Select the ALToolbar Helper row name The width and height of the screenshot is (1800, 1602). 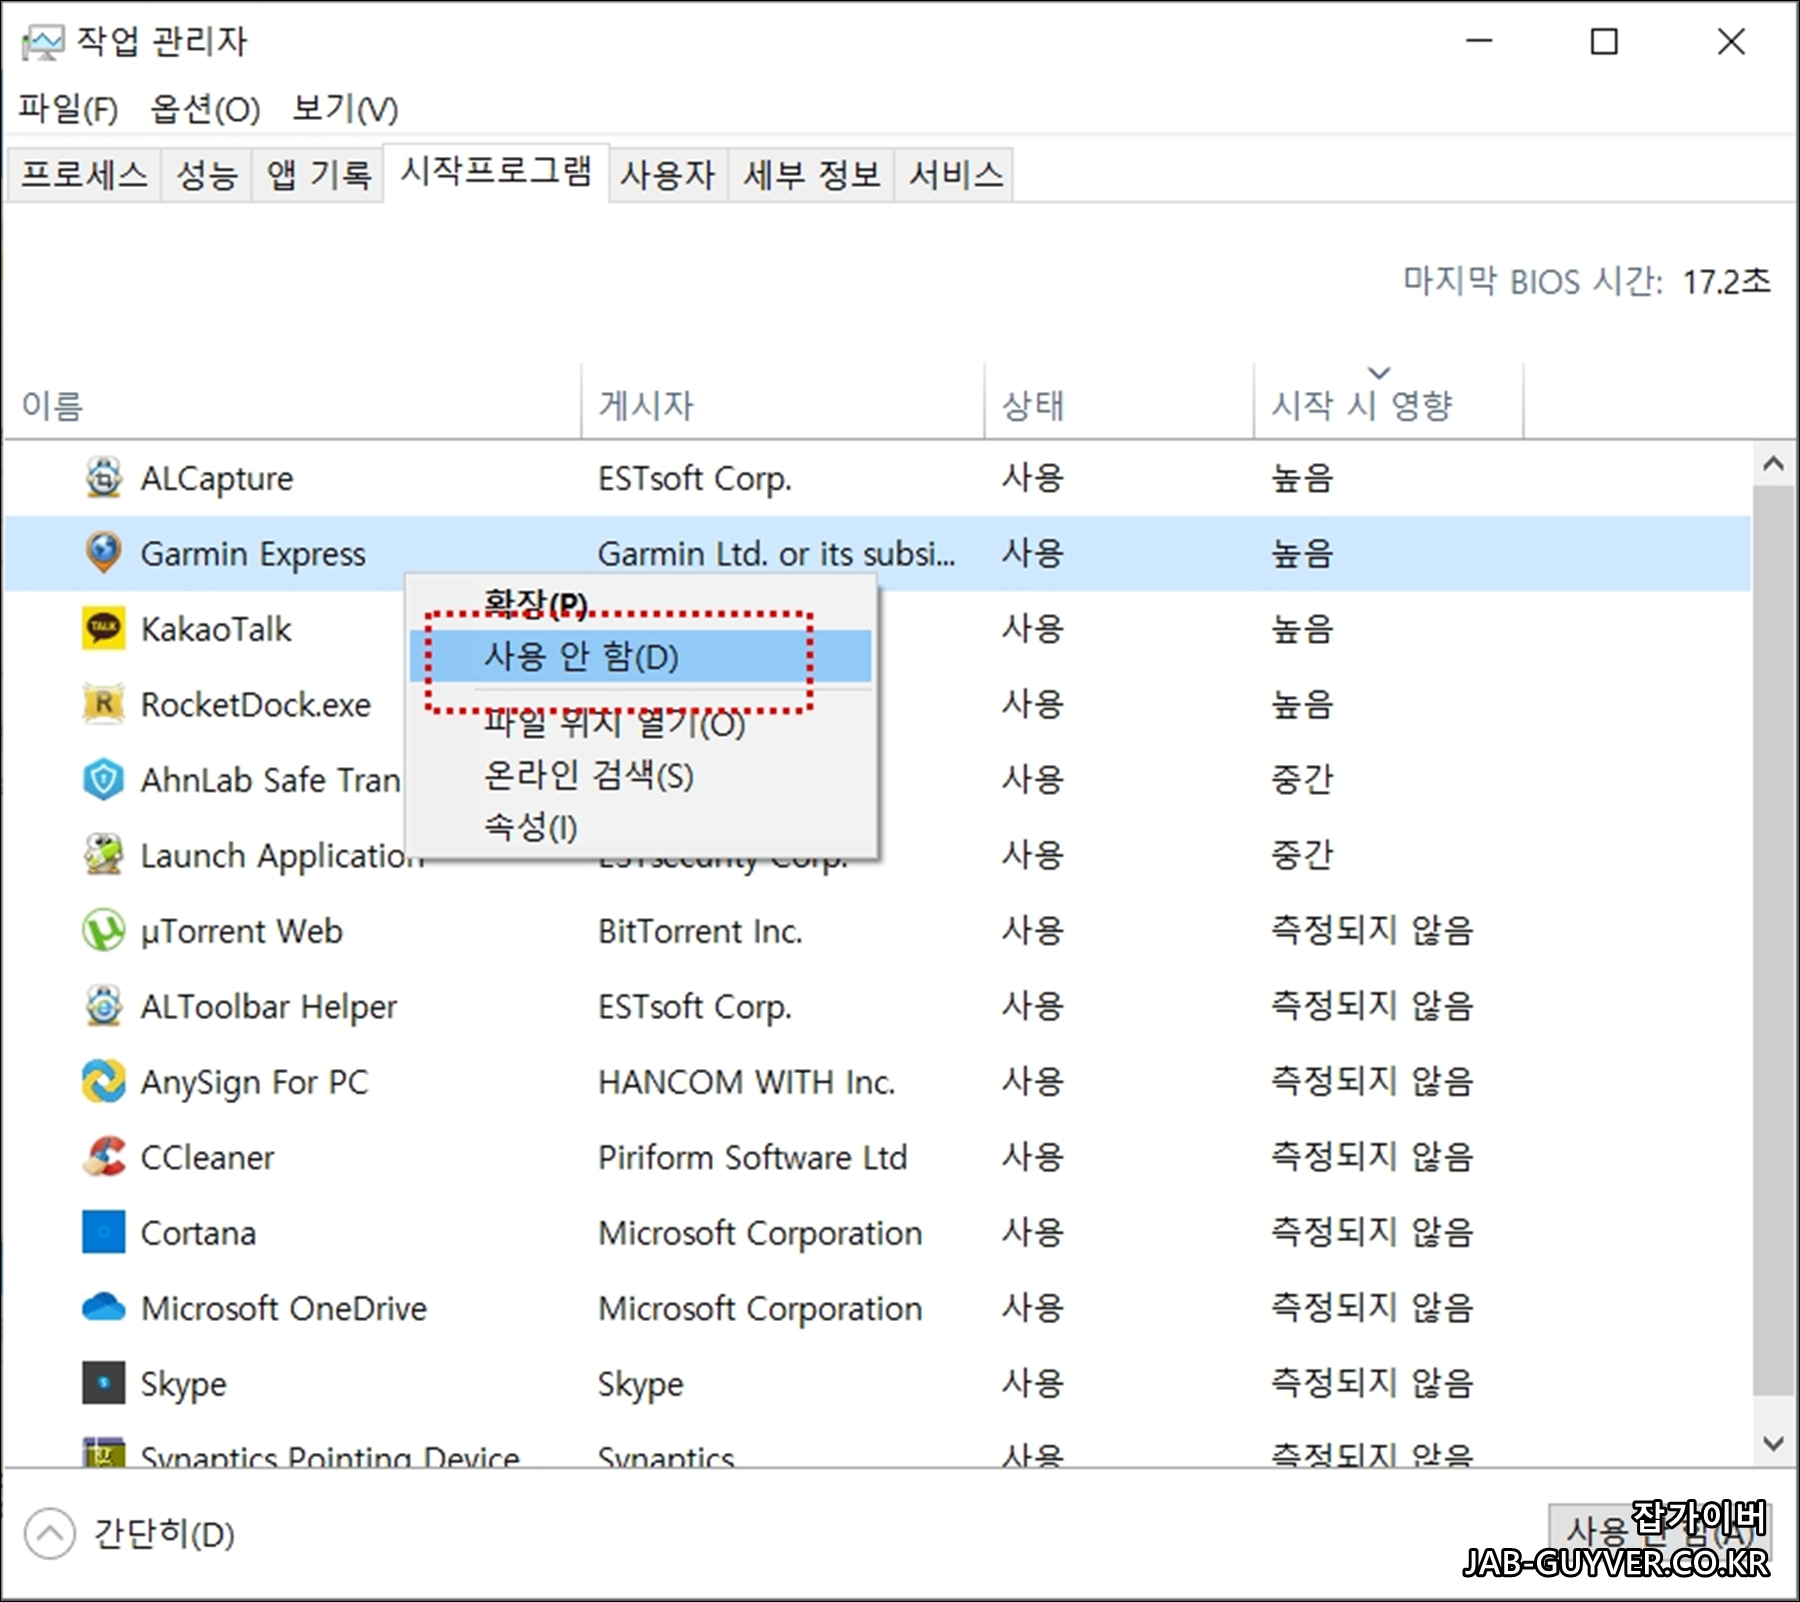(269, 1006)
